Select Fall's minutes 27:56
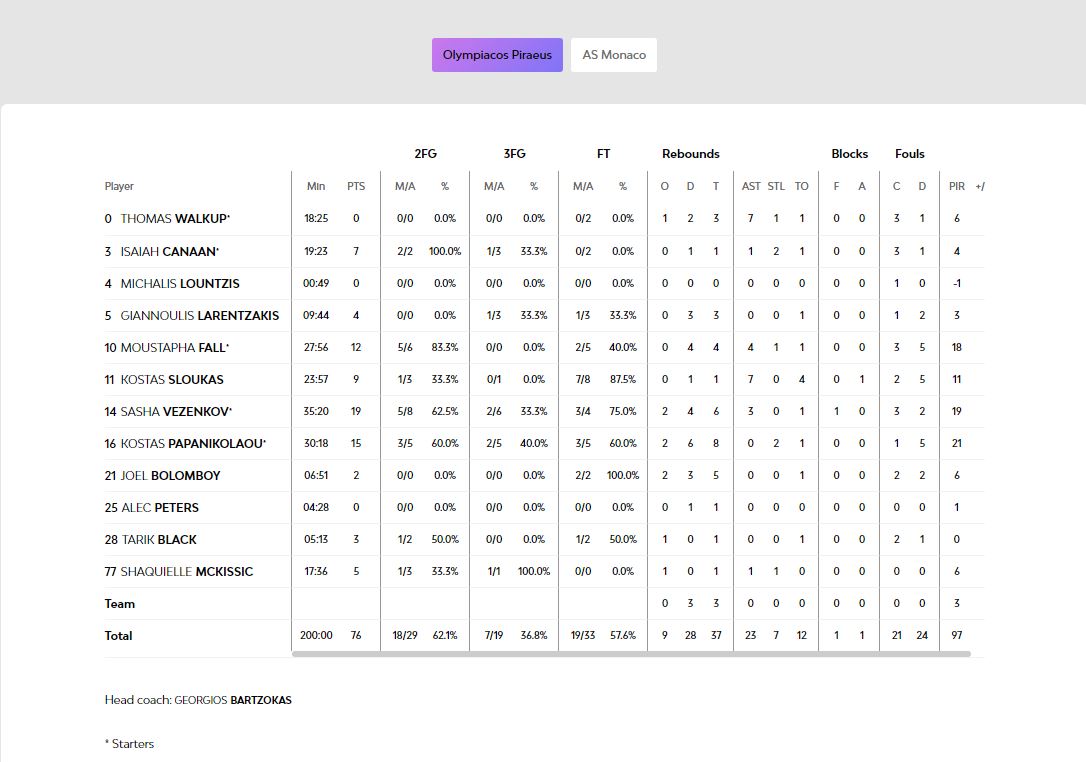Screen dimensions: 1086x762 coord(316,347)
